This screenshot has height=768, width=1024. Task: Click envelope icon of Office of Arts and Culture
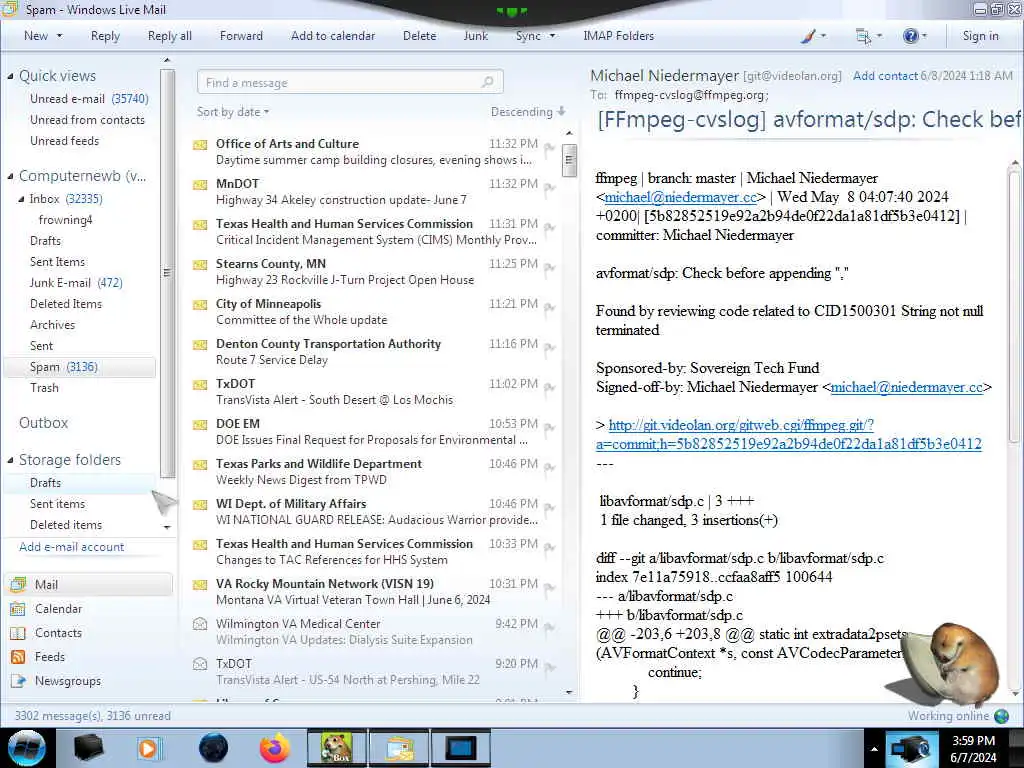point(200,144)
